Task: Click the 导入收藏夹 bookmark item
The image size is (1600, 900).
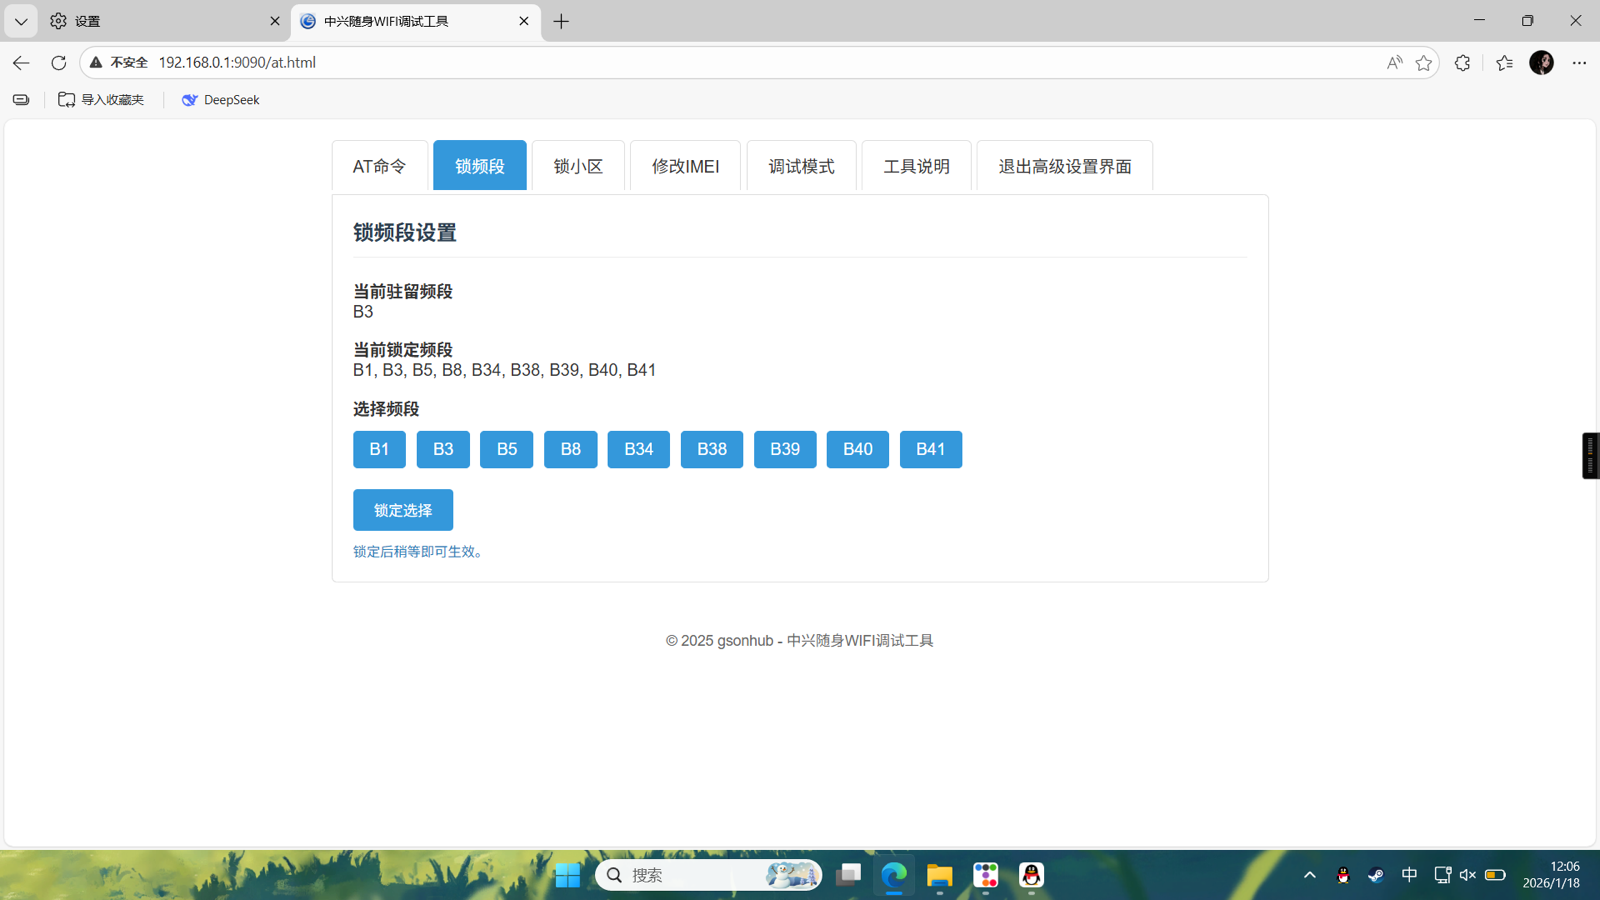Action: click(x=101, y=100)
